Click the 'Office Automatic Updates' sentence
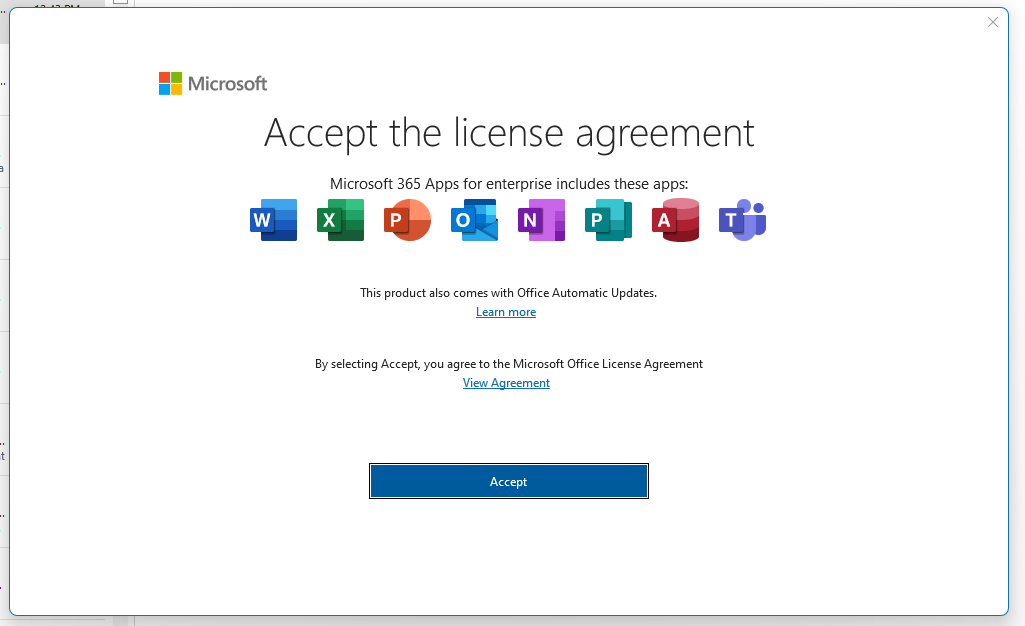This screenshot has height=626, width=1025. coord(508,293)
